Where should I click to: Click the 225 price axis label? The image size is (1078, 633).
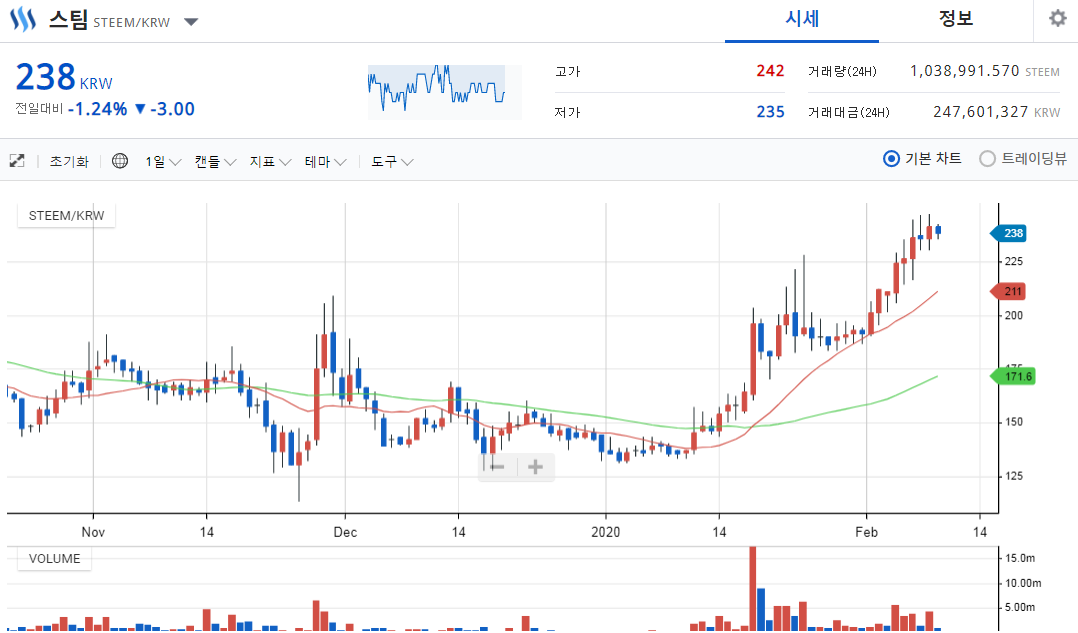tap(1013, 262)
